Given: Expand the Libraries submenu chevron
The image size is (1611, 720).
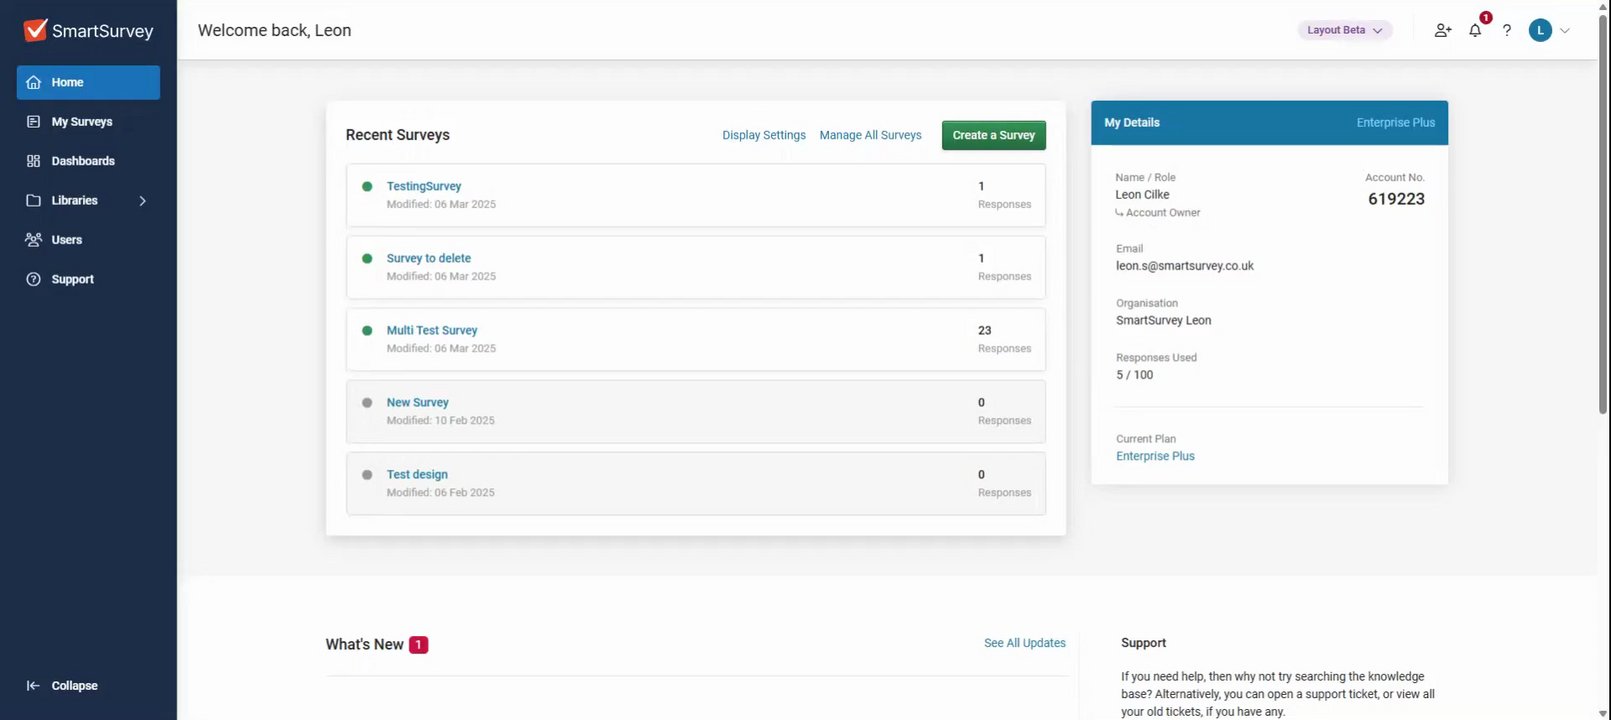Looking at the screenshot, I should coord(143,201).
